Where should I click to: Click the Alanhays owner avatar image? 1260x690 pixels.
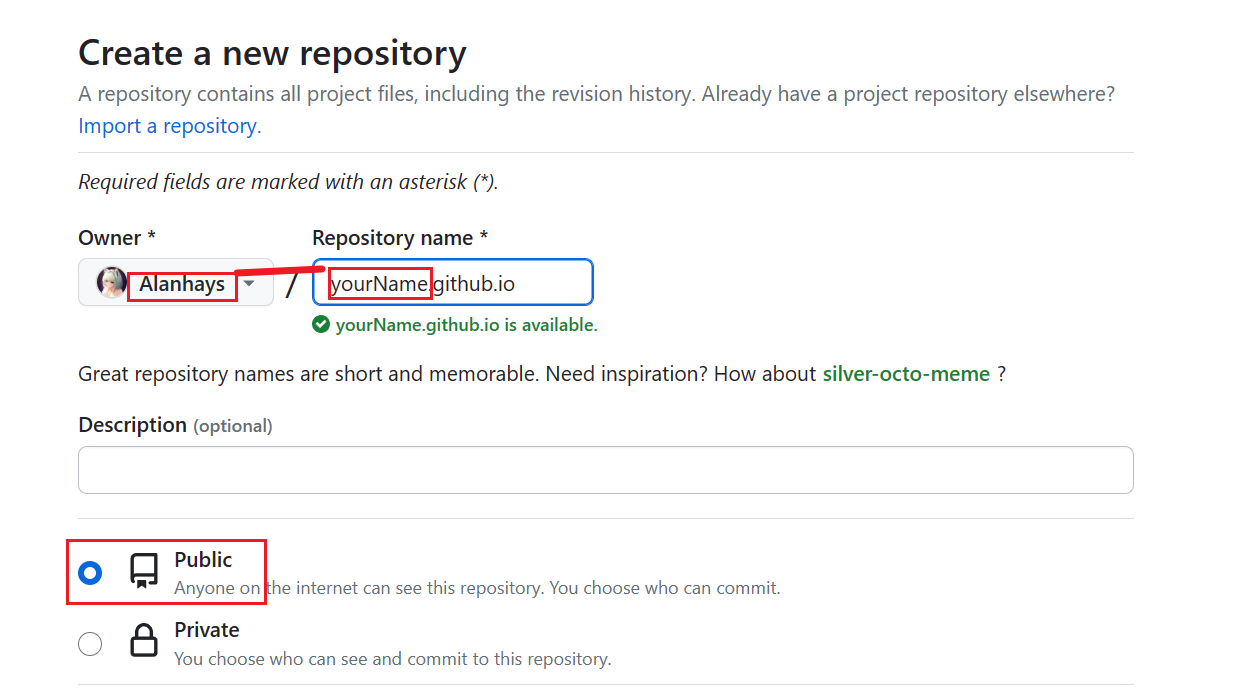[111, 283]
